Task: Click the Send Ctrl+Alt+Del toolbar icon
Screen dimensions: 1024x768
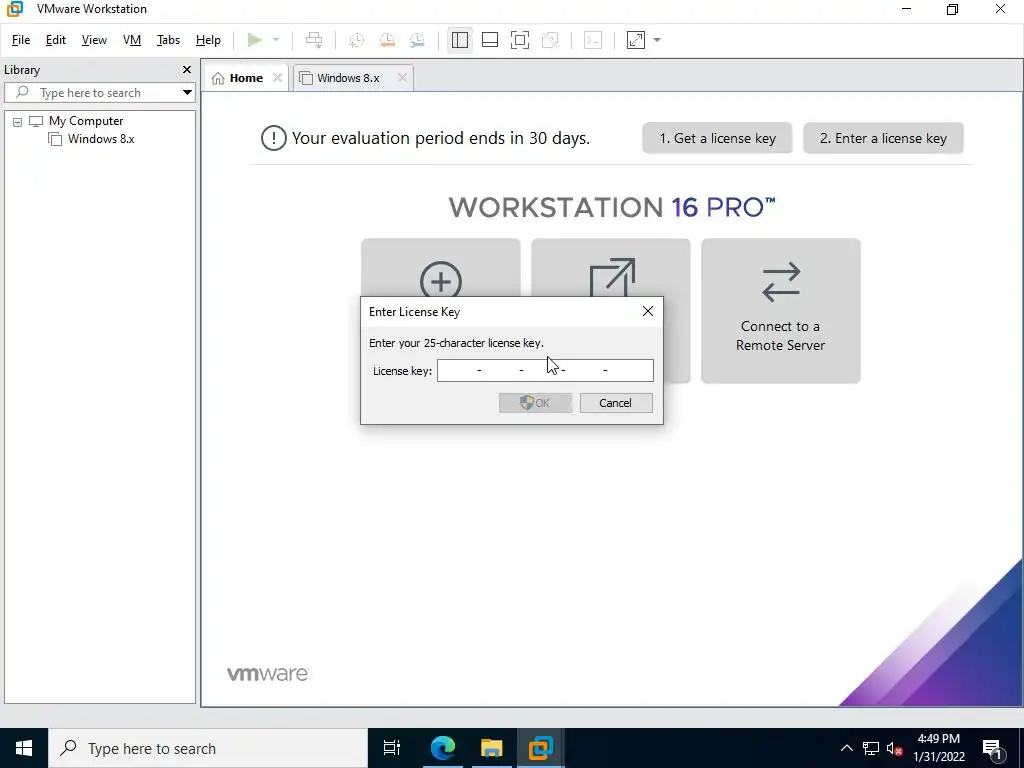Action: point(314,40)
